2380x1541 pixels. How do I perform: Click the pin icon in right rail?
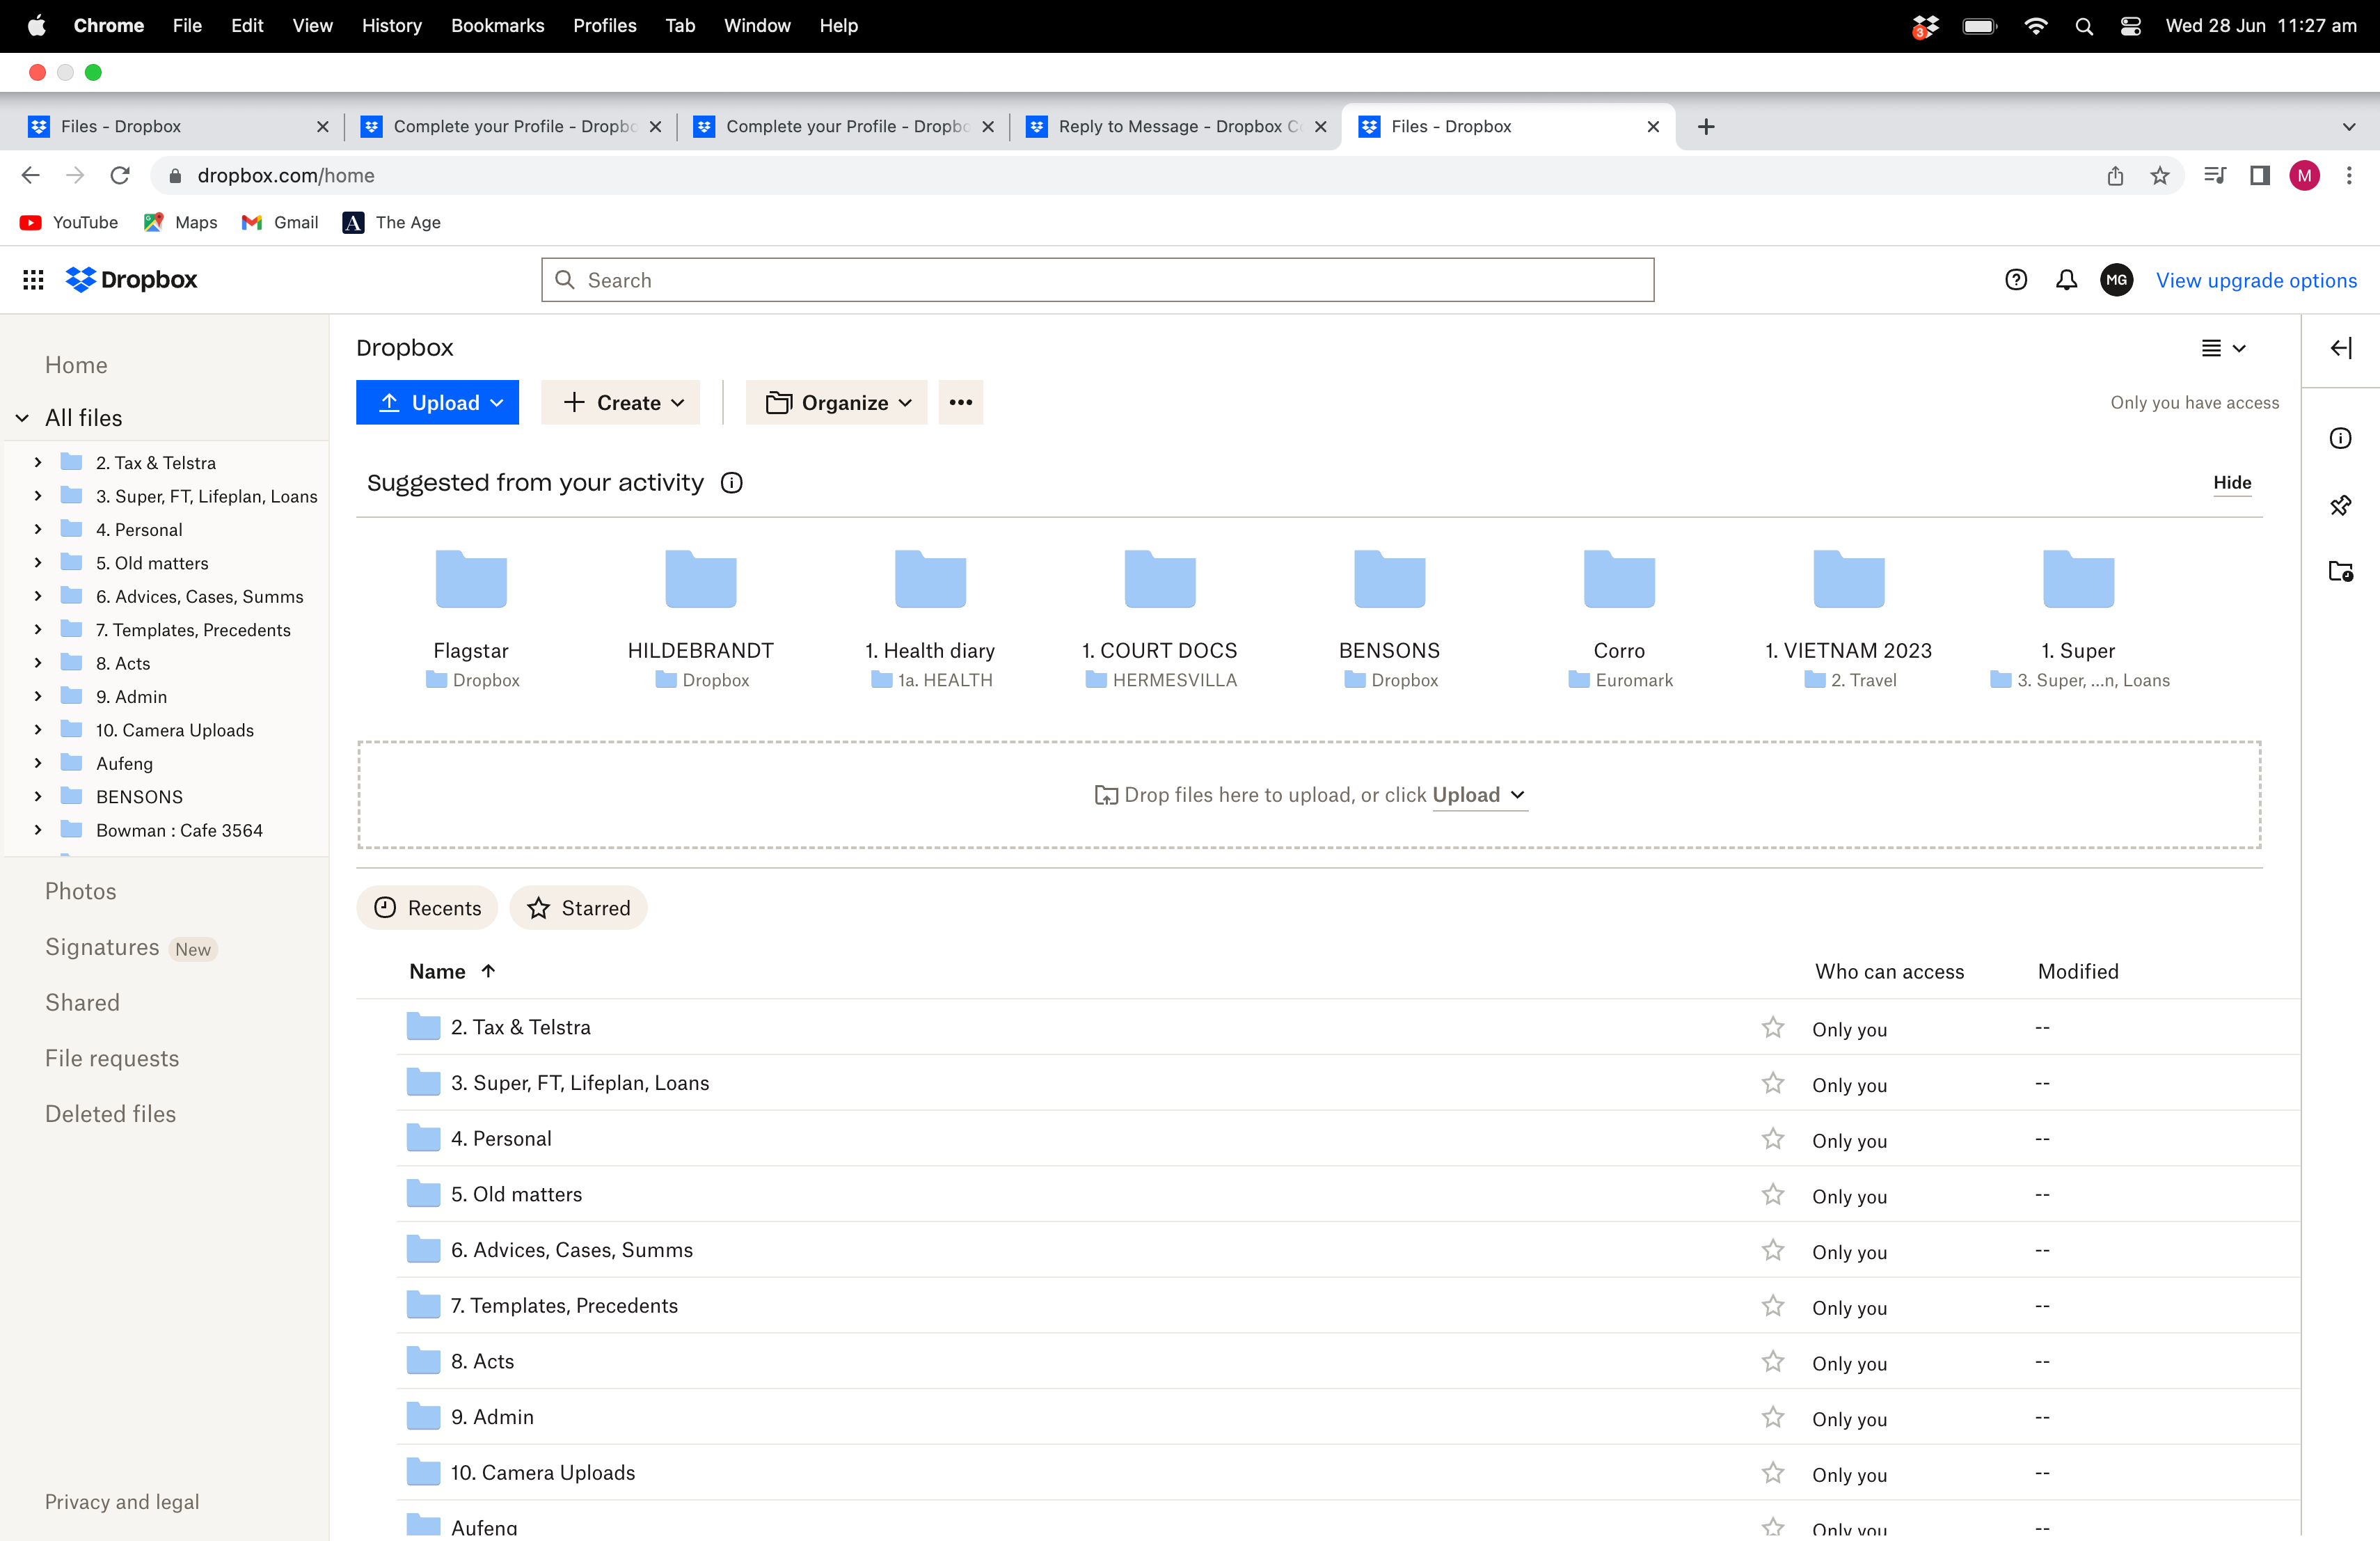point(2340,505)
